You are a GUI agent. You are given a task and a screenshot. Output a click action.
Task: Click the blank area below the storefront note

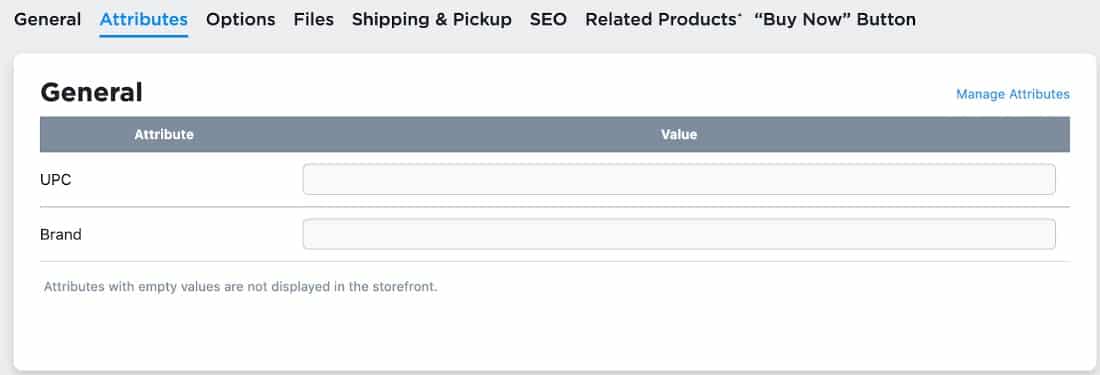[x=554, y=333]
